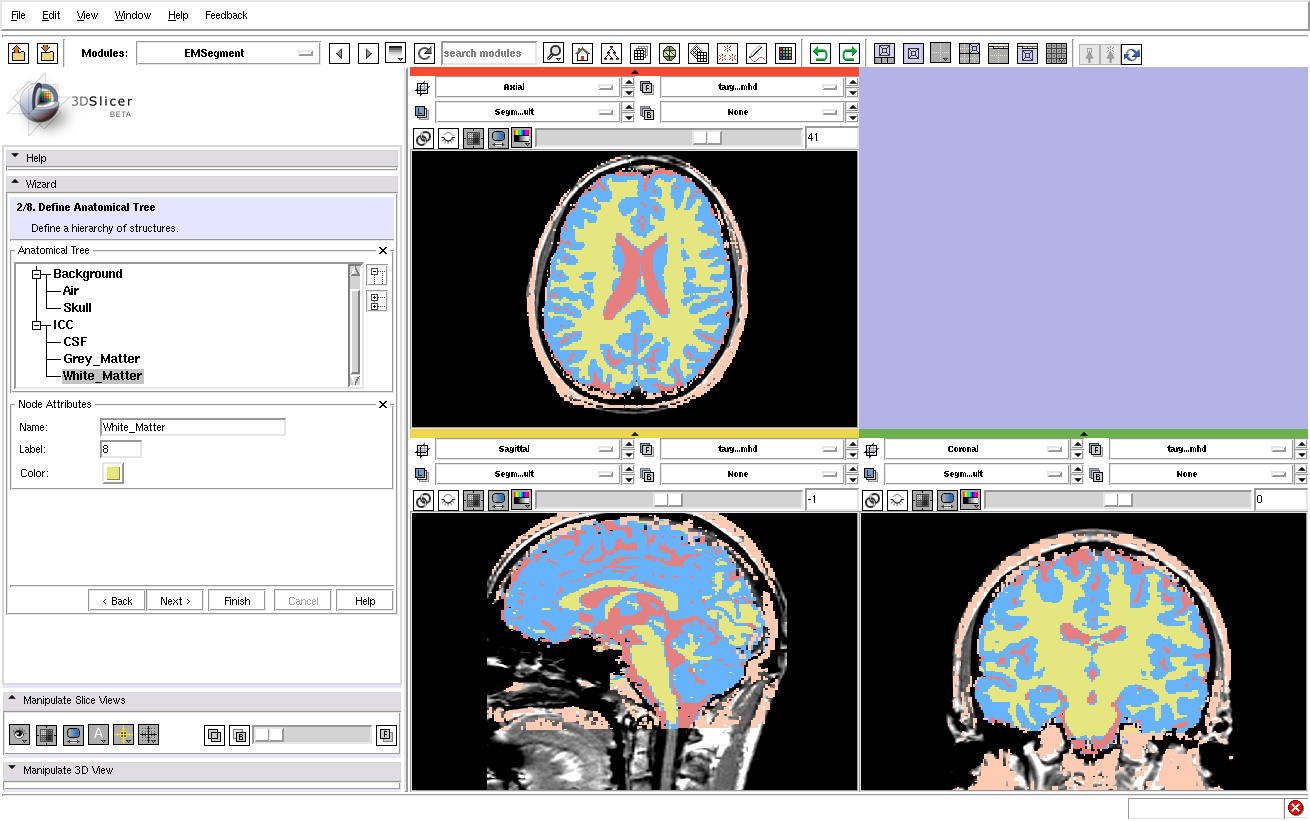The image size is (1310, 821).
Task: Toggle slice visibility eye in Manipulate Slice Views
Action: pyautogui.click(x=19, y=736)
